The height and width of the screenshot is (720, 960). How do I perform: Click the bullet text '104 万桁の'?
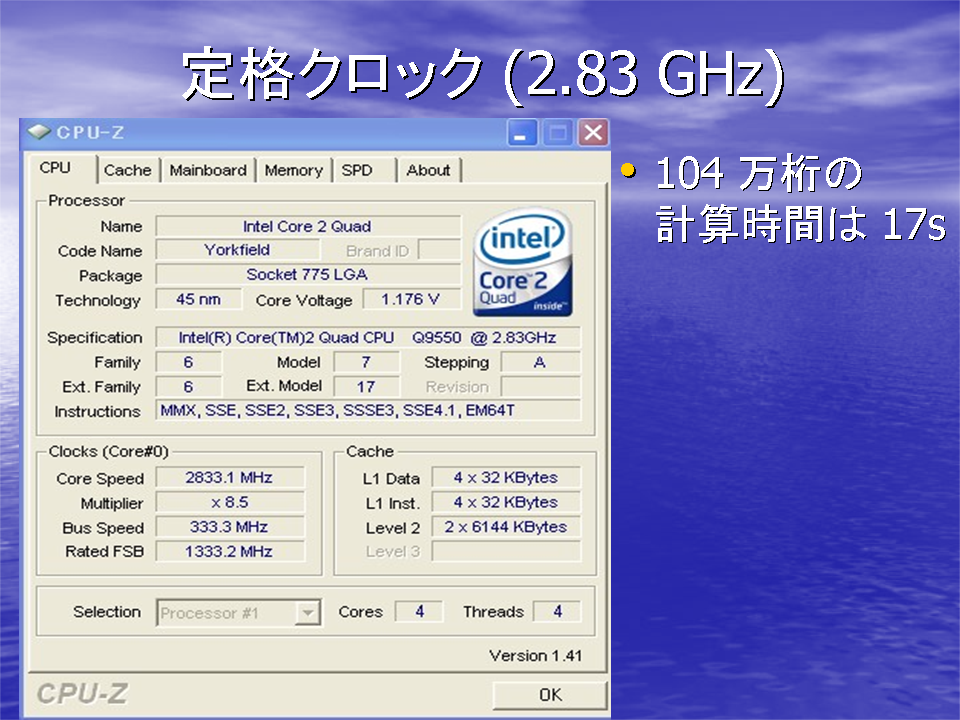click(x=759, y=174)
